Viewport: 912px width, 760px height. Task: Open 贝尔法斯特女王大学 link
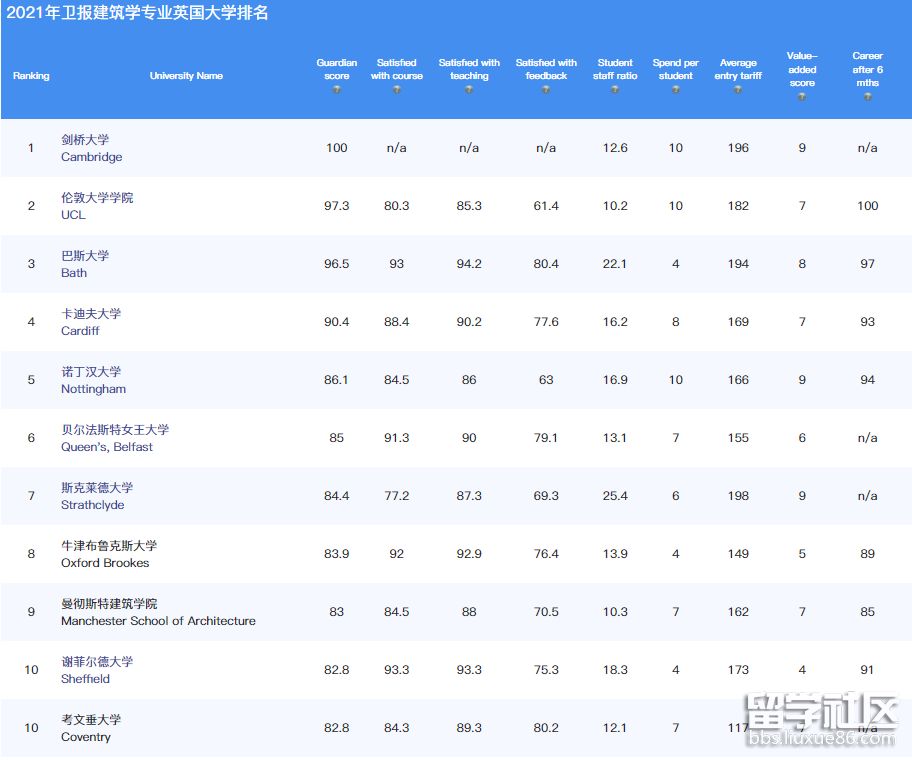click(115, 430)
